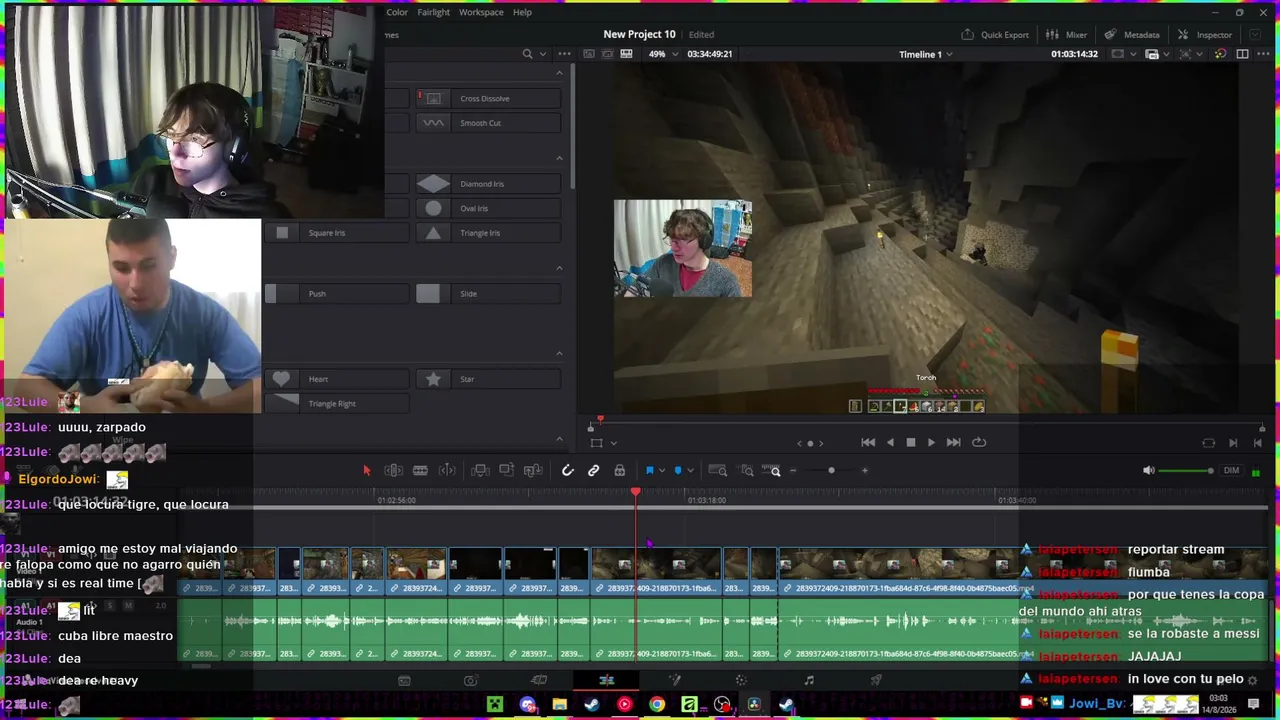Collapse the section containing Diamond Iris
The height and width of the screenshot is (720, 1280).
click(559, 158)
